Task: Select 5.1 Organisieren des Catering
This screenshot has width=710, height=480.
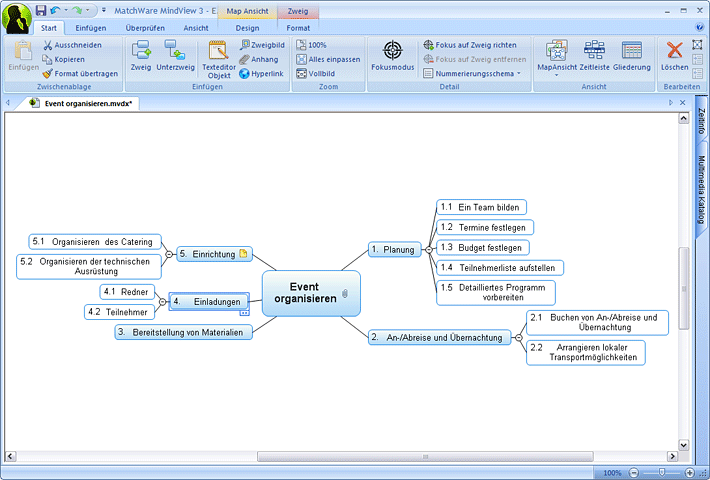Action: 95,241
